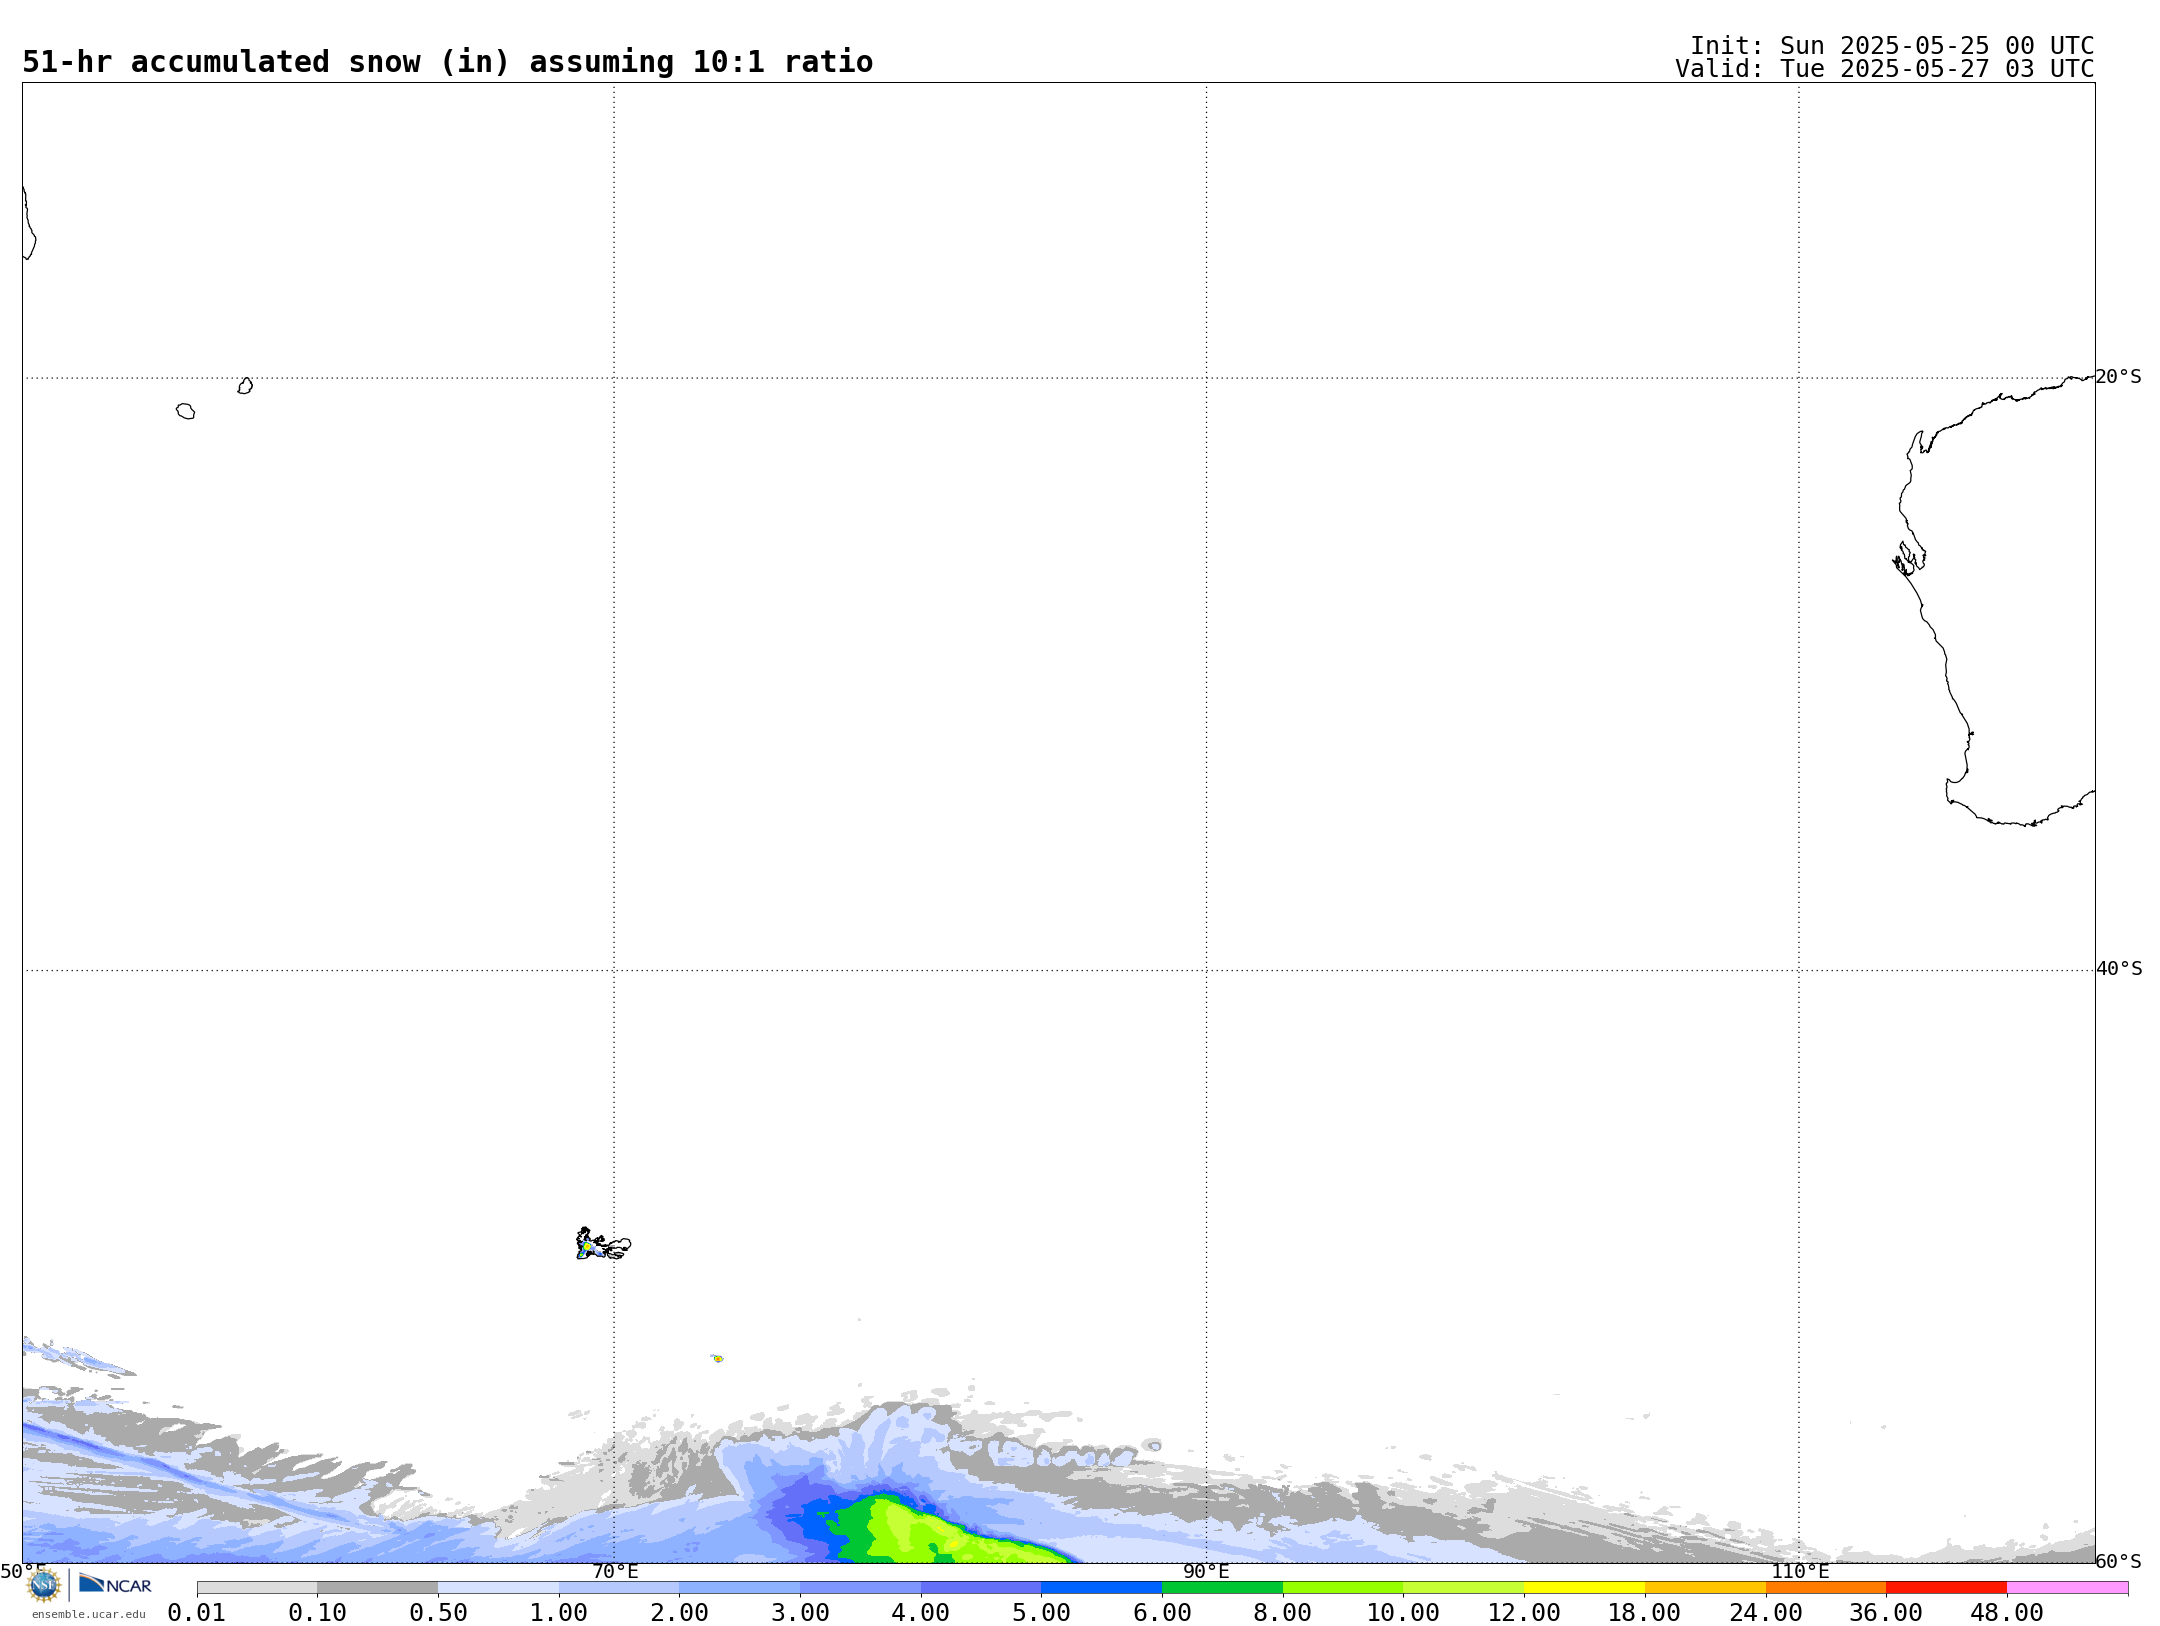Pick the bright blue 5.00–6.00 swatch
This screenshot has width=2160, height=1626.
1101,1588
